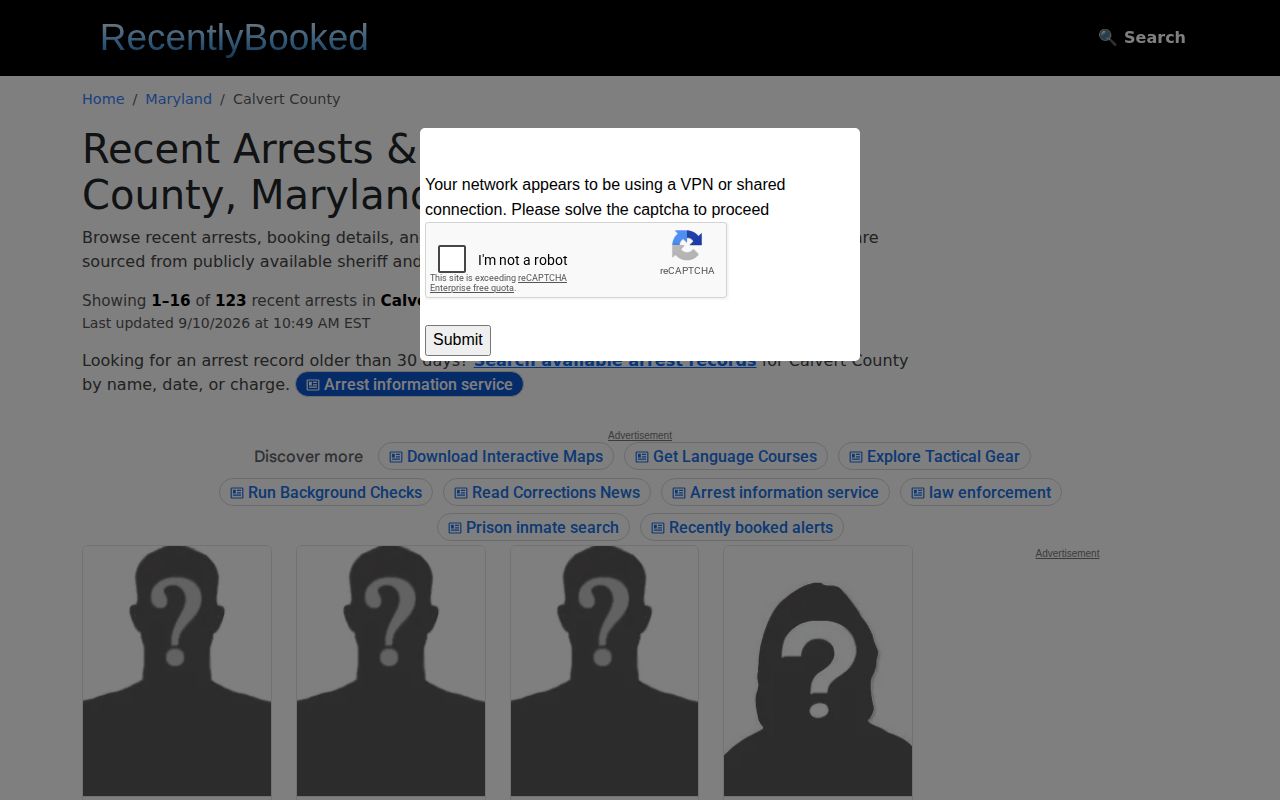Screen dimensions: 1280x800
Task: Open Download Interactive Maps ad link
Action: pyautogui.click(x=496, y=457)
